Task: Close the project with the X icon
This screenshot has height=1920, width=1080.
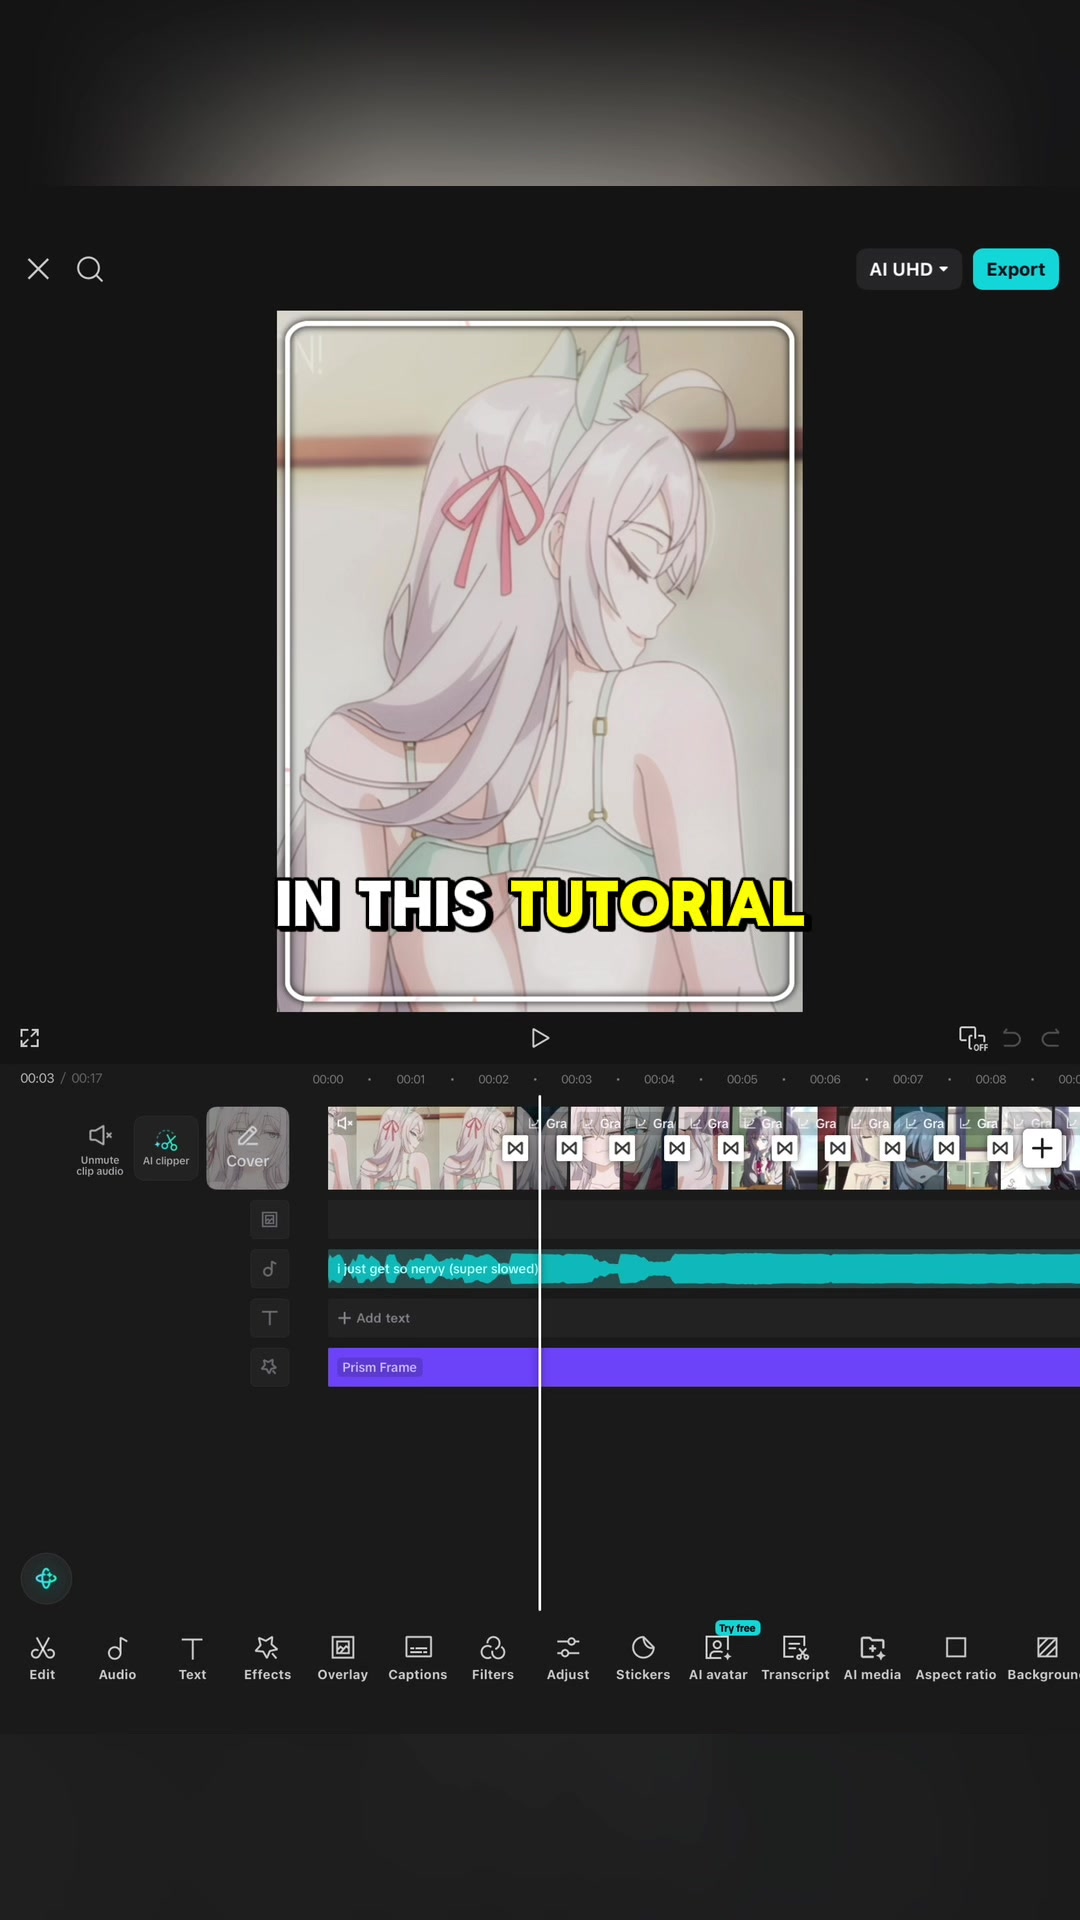Action: [38, 269]
